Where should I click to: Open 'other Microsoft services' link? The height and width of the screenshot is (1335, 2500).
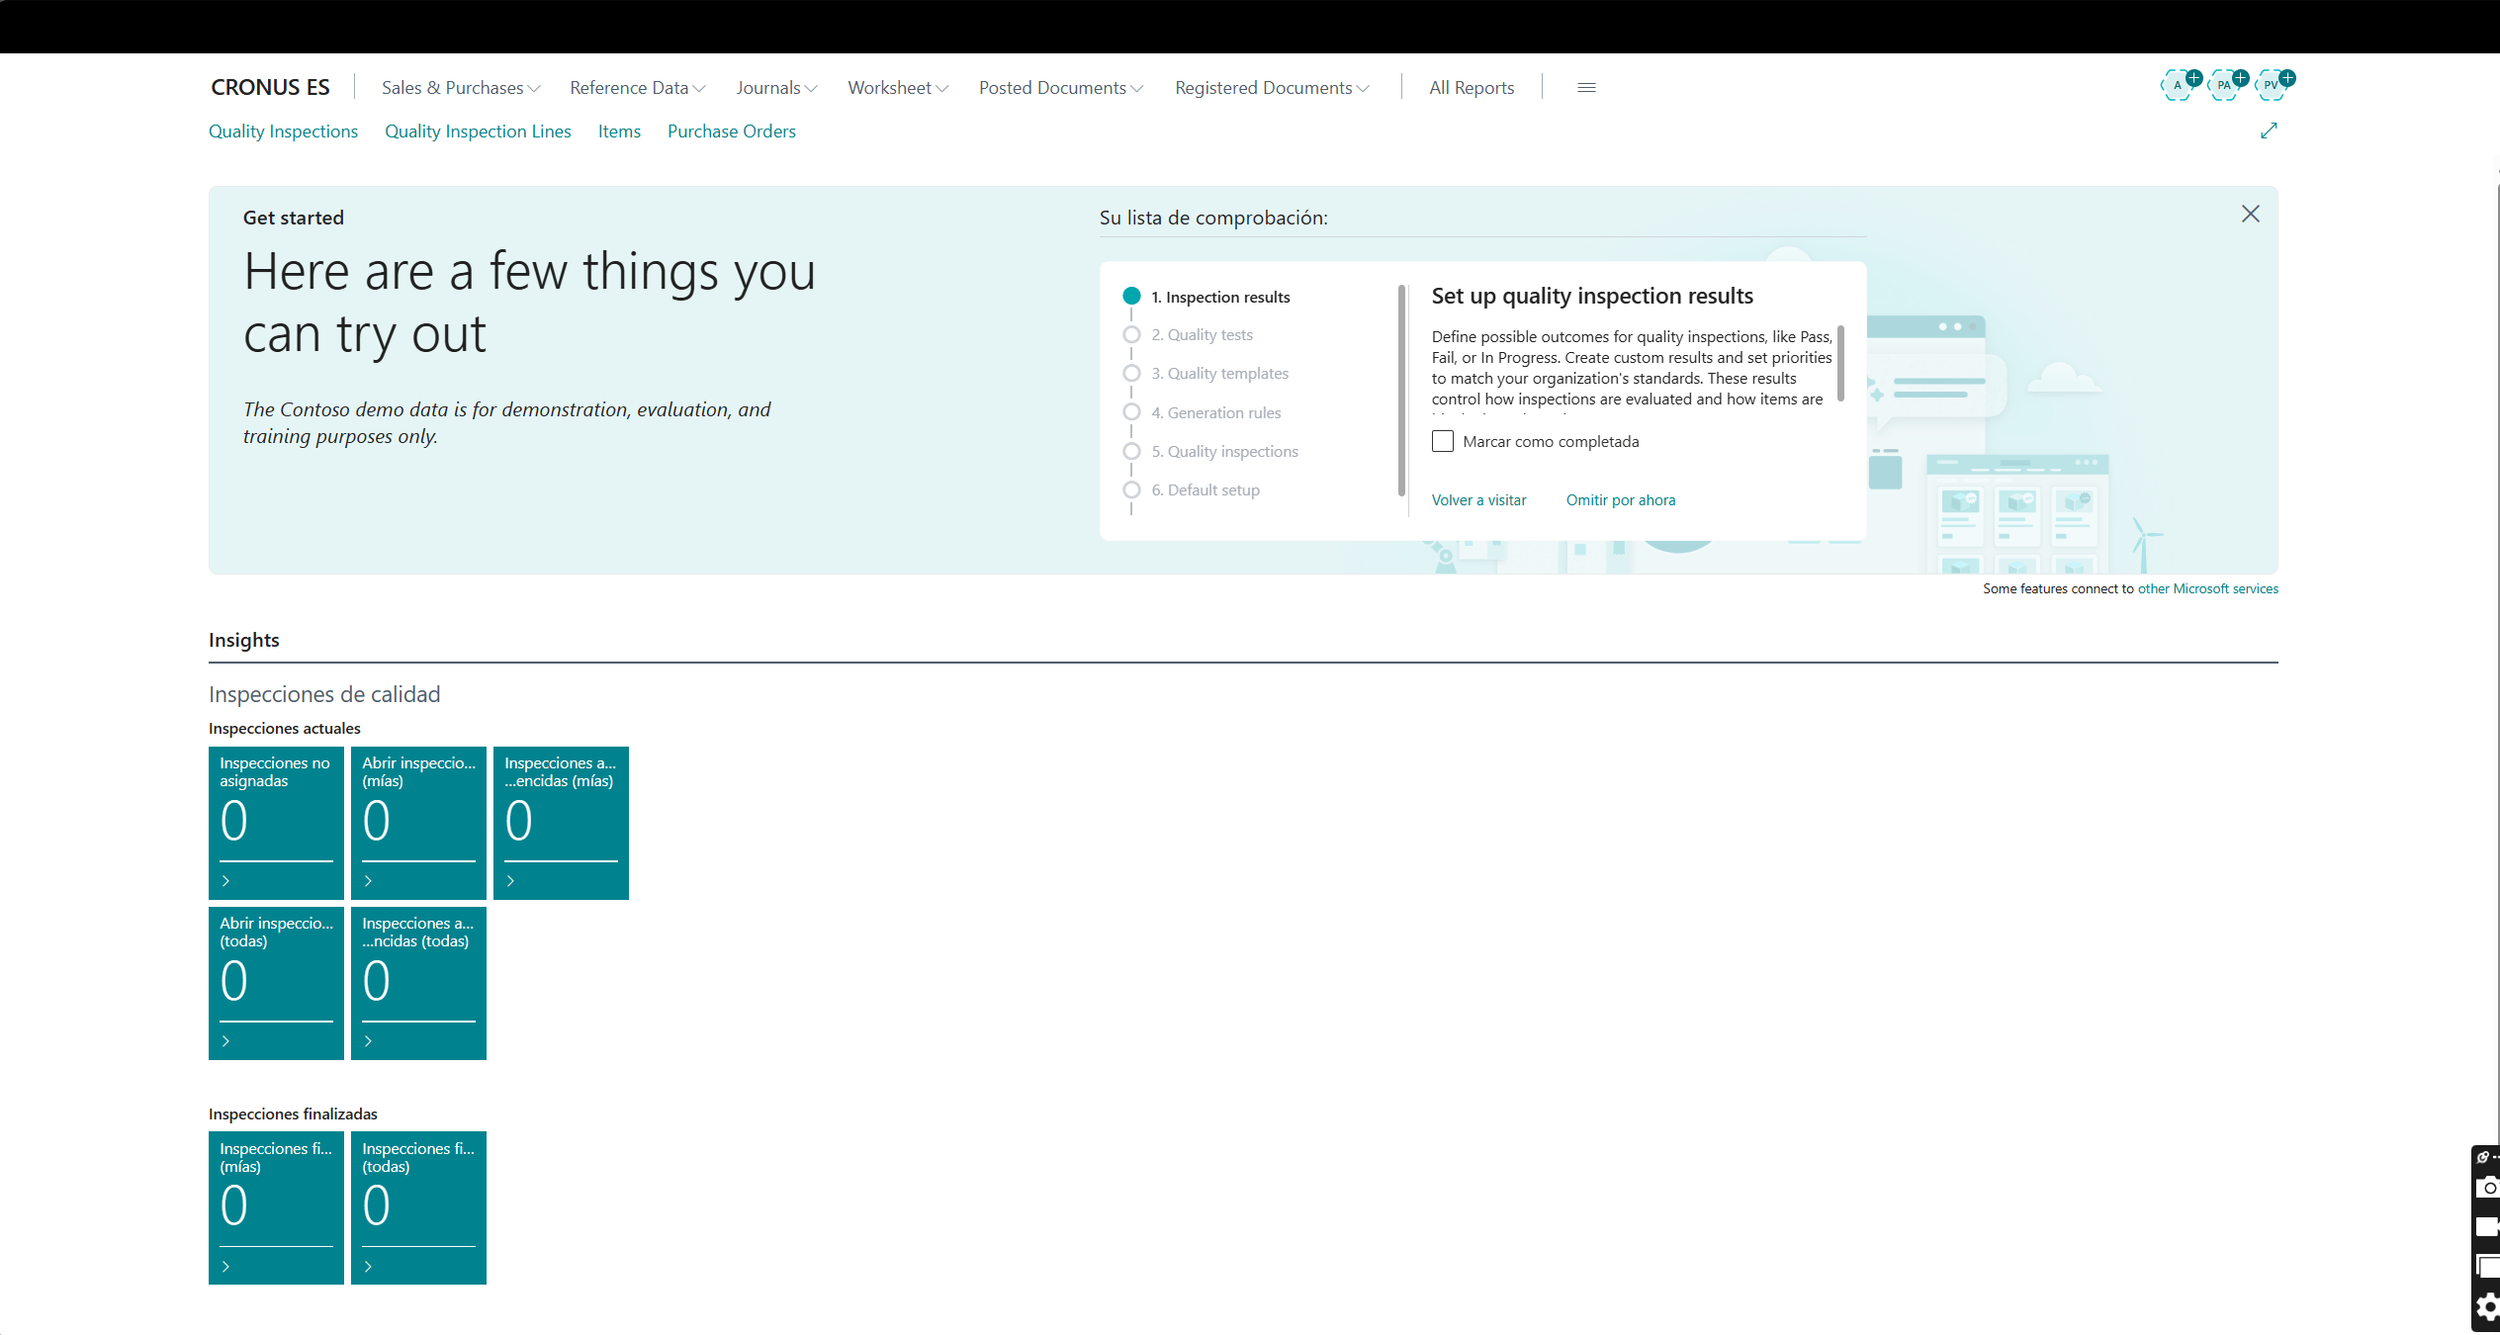click(x=2207, y=589)
